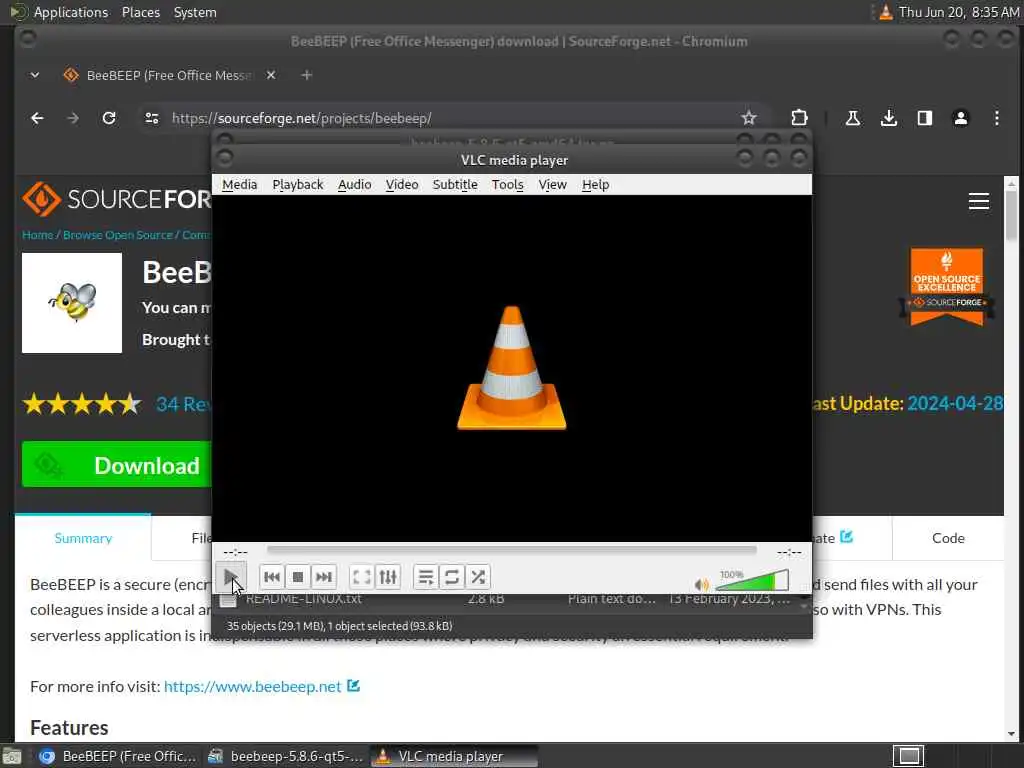Screen dimensions: 1024x768
Task: Open the Places menu
Action: tap(141, 12)
